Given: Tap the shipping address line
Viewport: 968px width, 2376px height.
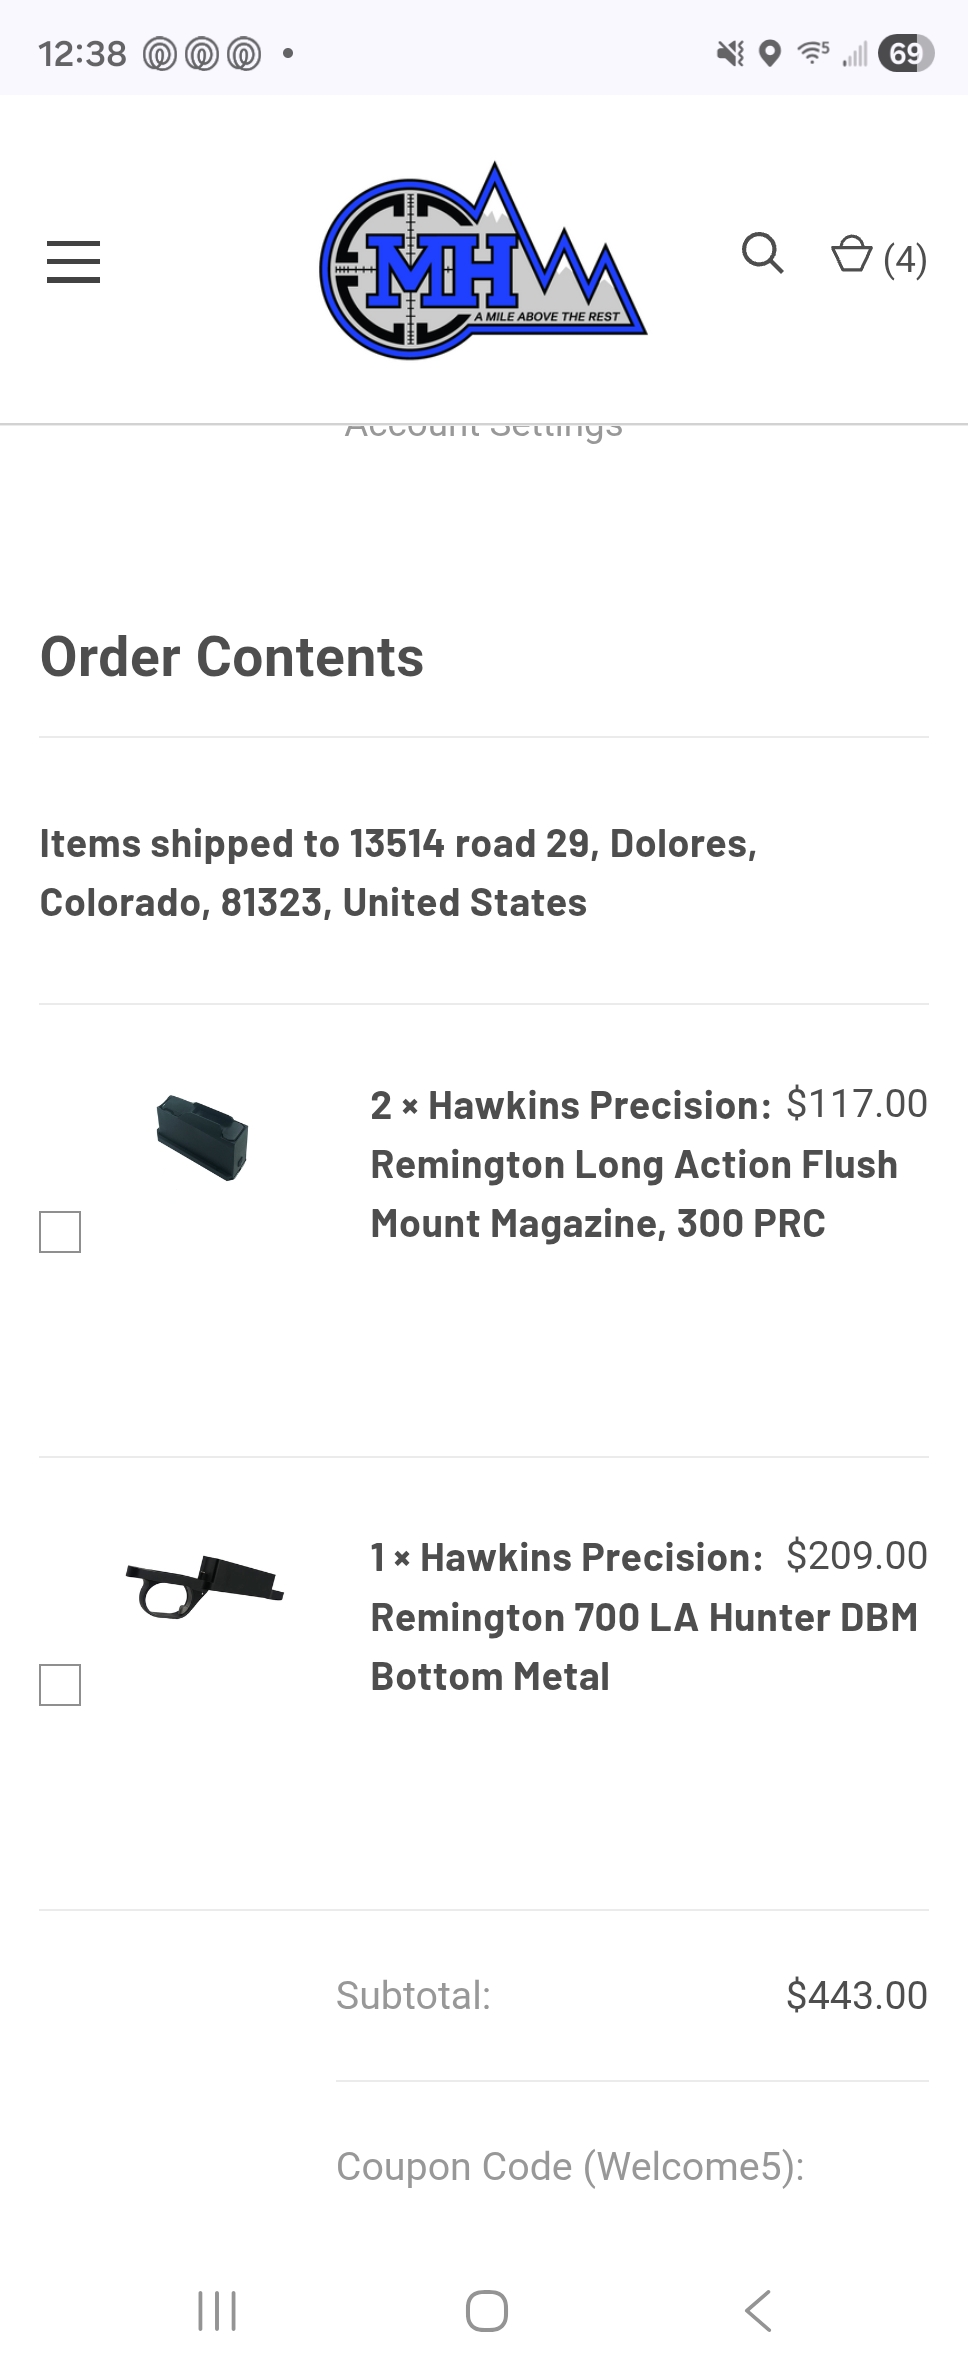Looking at the screenshot, I should [398, 873].
